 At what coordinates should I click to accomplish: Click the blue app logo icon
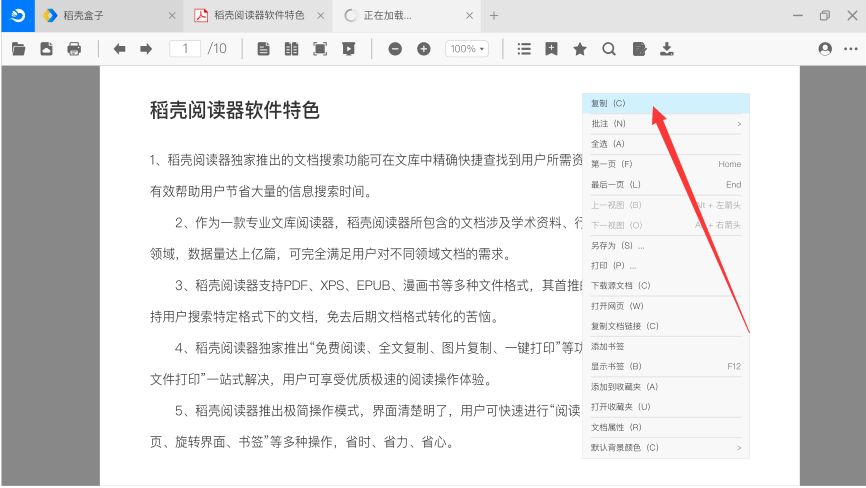point(18,15)
